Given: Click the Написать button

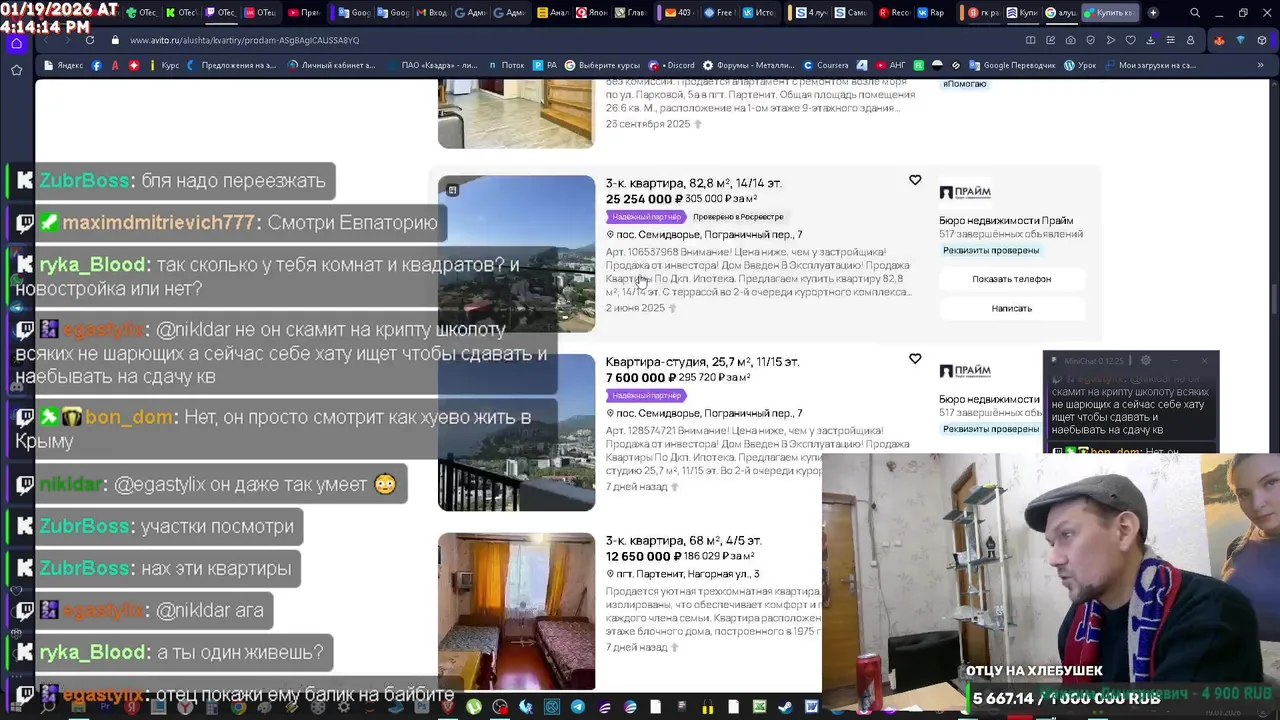Looking at the screenshot, I should 1011,308.
